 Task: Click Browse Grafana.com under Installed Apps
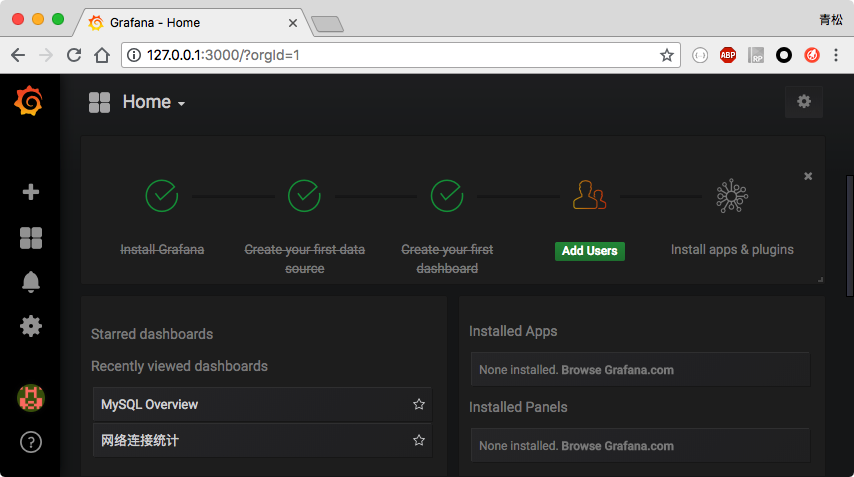(x=618, y=370)
